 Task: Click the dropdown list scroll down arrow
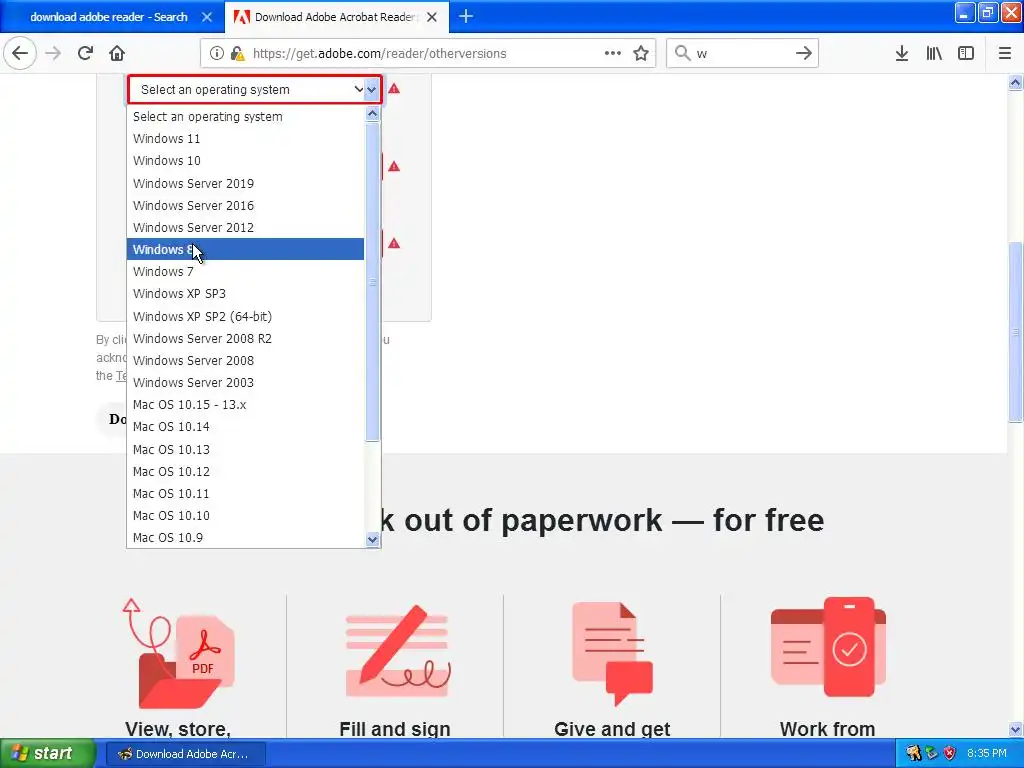pyautogui.click(x=372, y=539)
